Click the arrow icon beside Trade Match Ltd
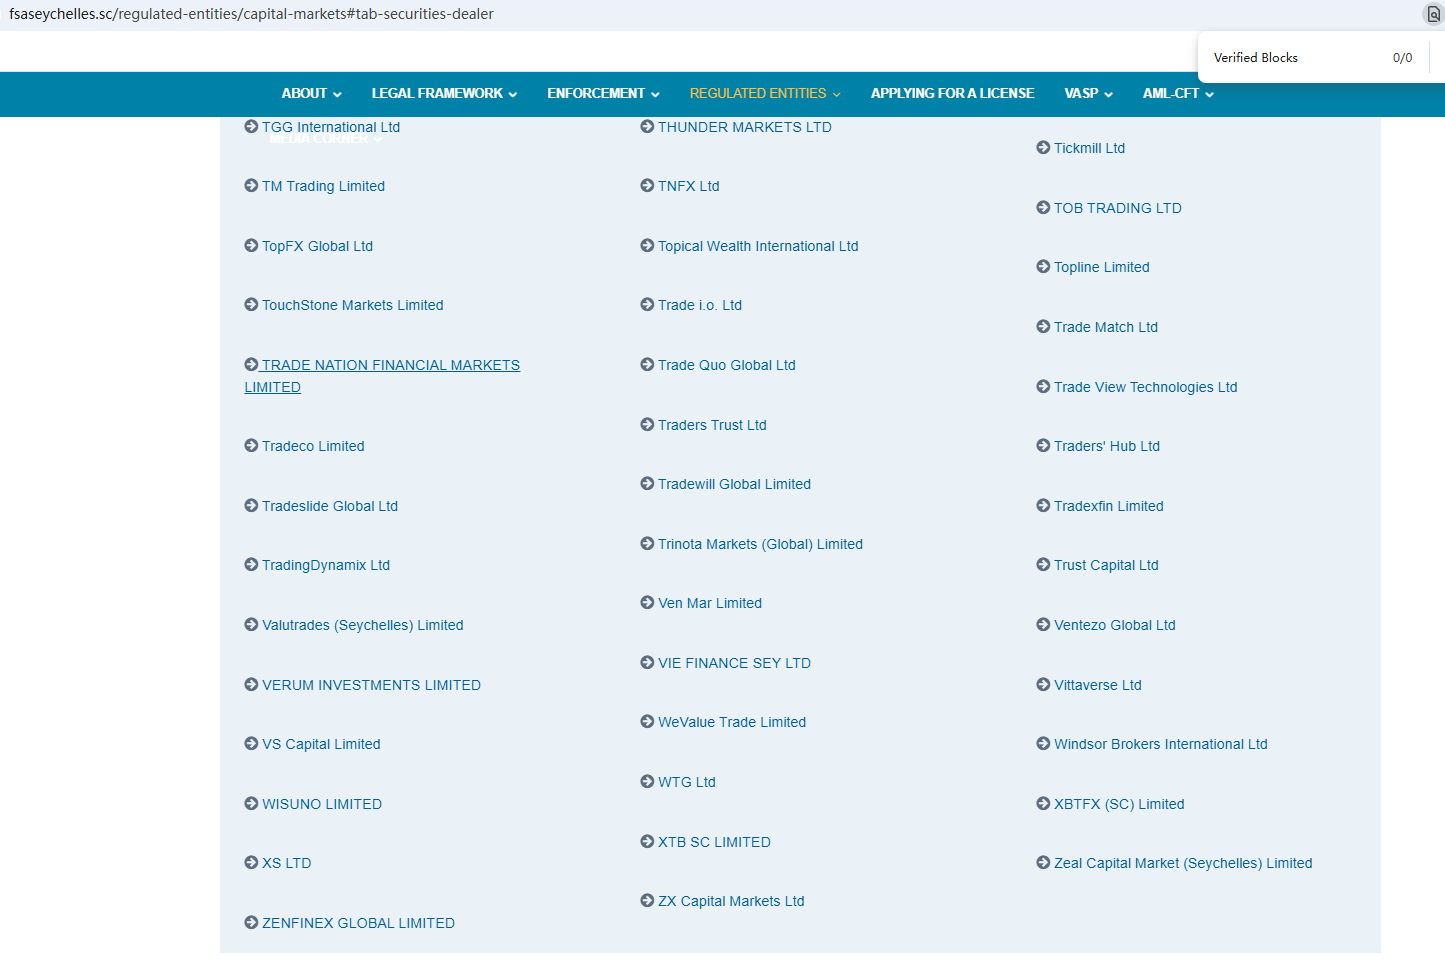 point(1043,326)
